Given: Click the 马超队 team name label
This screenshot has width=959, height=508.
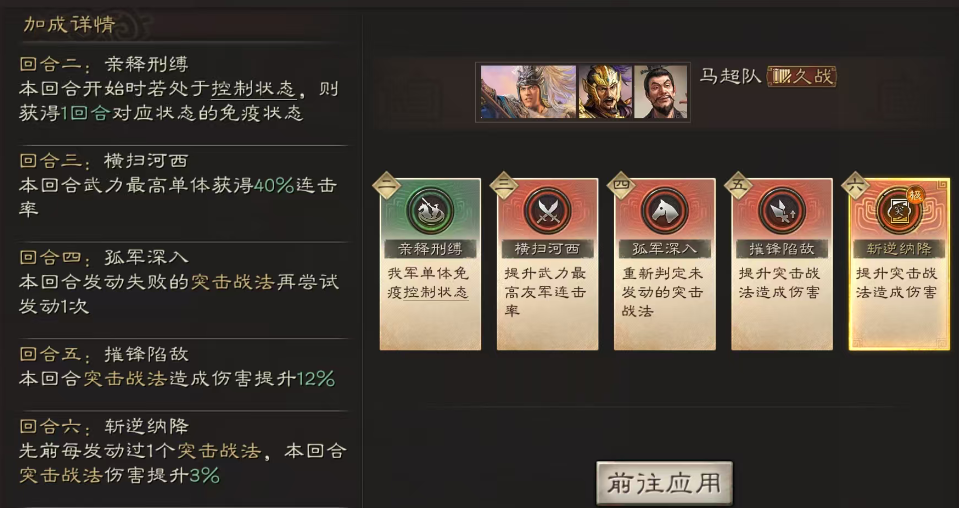Looking at the screenshot, I should click(730, 76).
